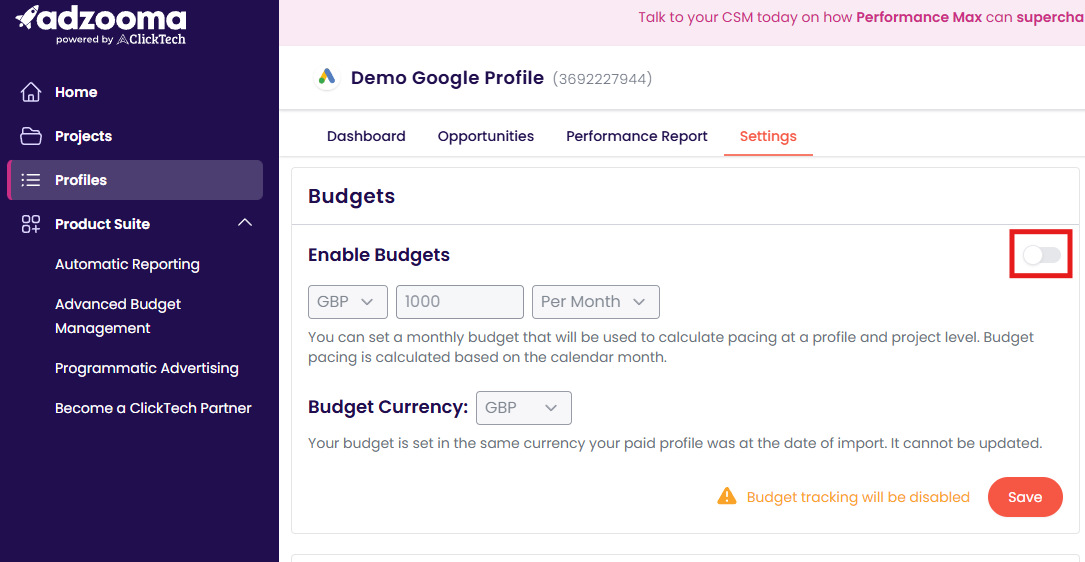Screen dimensions: 1085x562
Task: Go to the Dashboard tab
Action: (366, 136)
